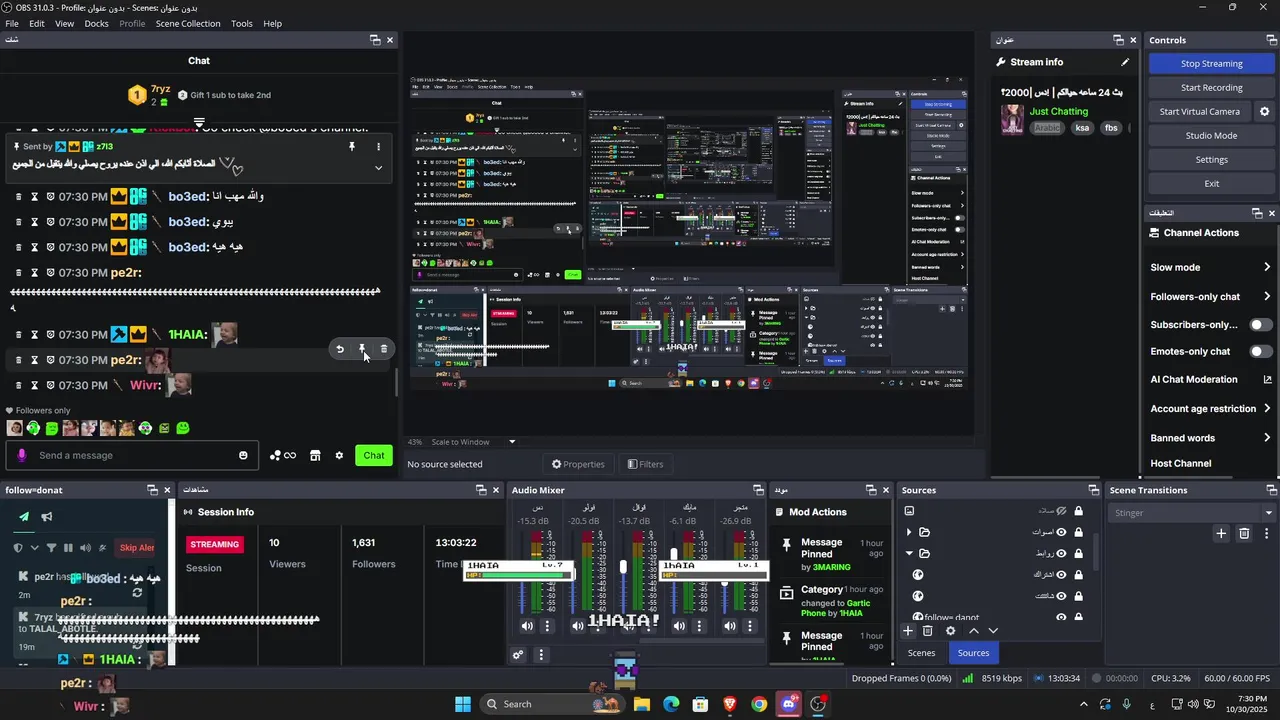Viewport: 1280px width, 720px height.
Task: Open Brave browser from the taskbar
Action: pyautogui.click(x=730, y=704)
